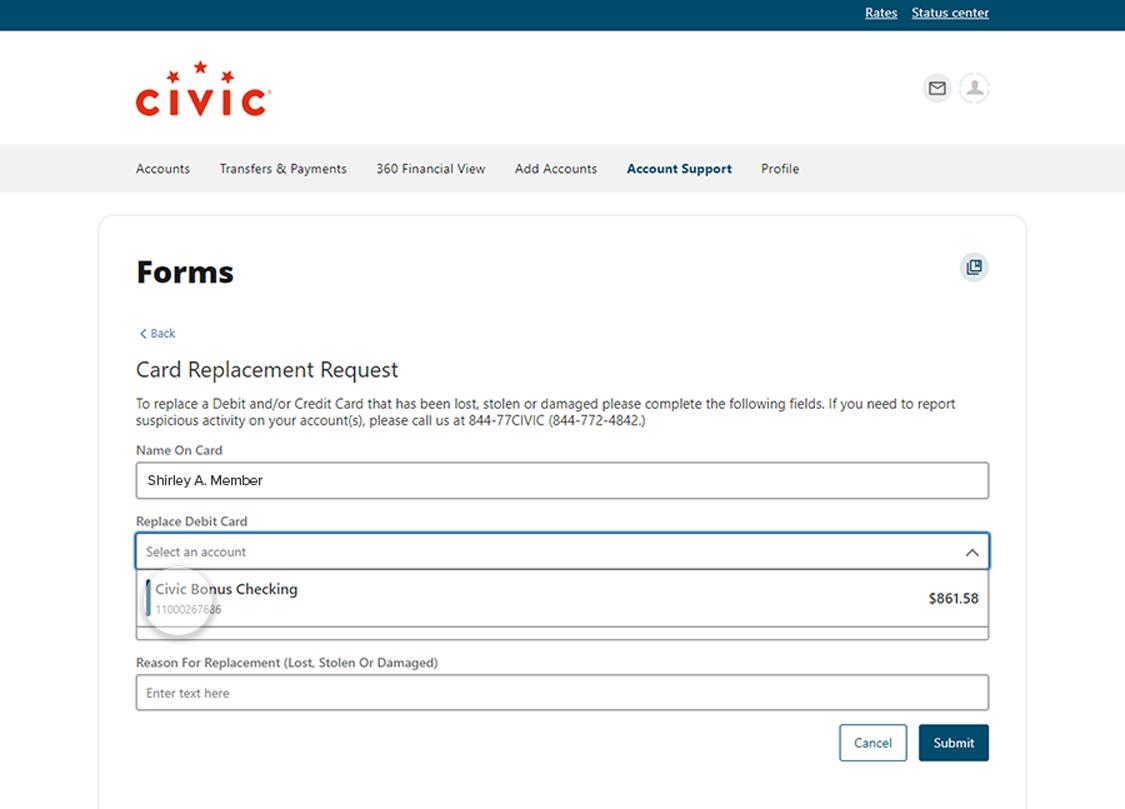
Task: Open the 360 Financial View tab
Action: click(x=430, y=169)
